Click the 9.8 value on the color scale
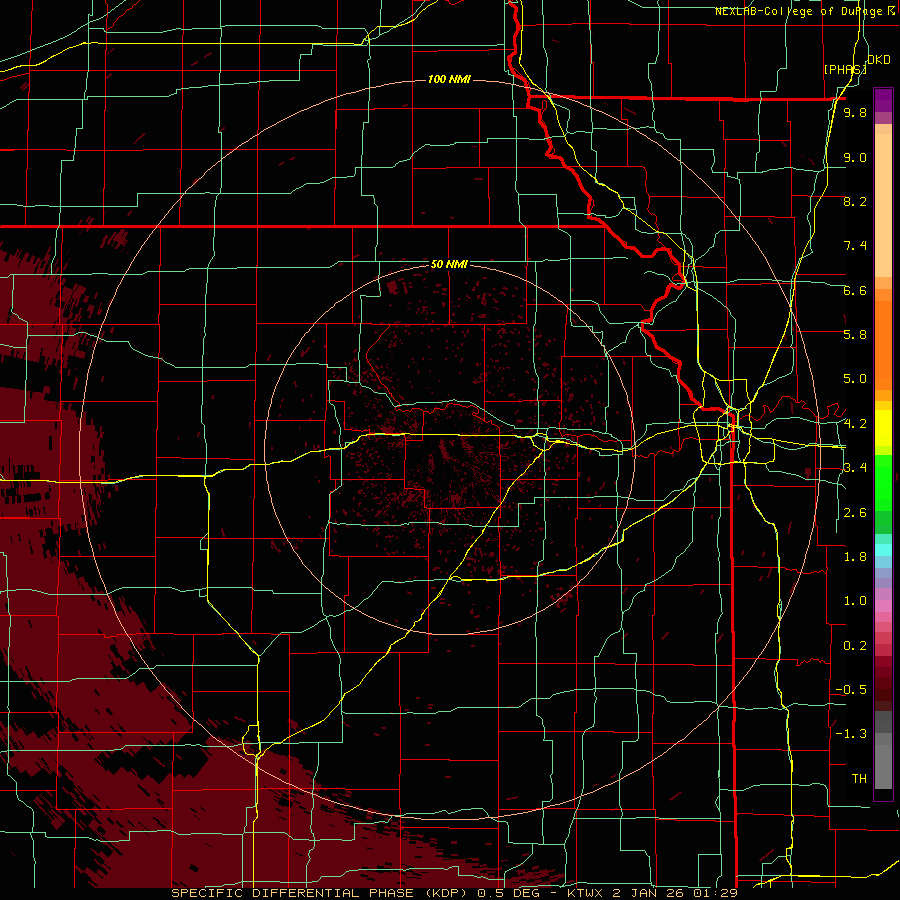Screen dimensions: 900x900 (855, 113)
